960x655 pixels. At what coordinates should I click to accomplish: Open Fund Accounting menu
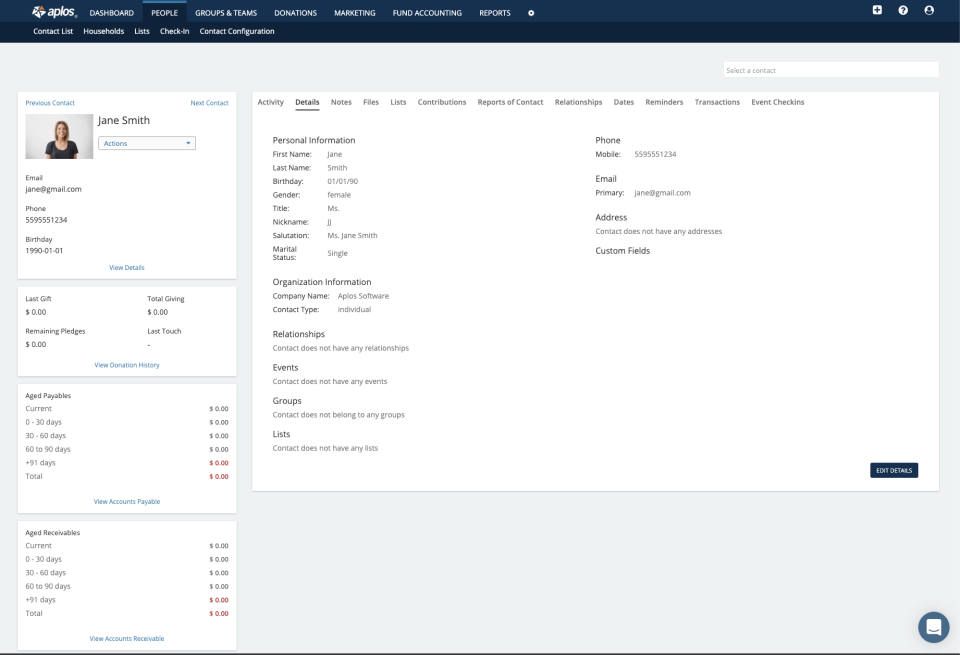427,13
